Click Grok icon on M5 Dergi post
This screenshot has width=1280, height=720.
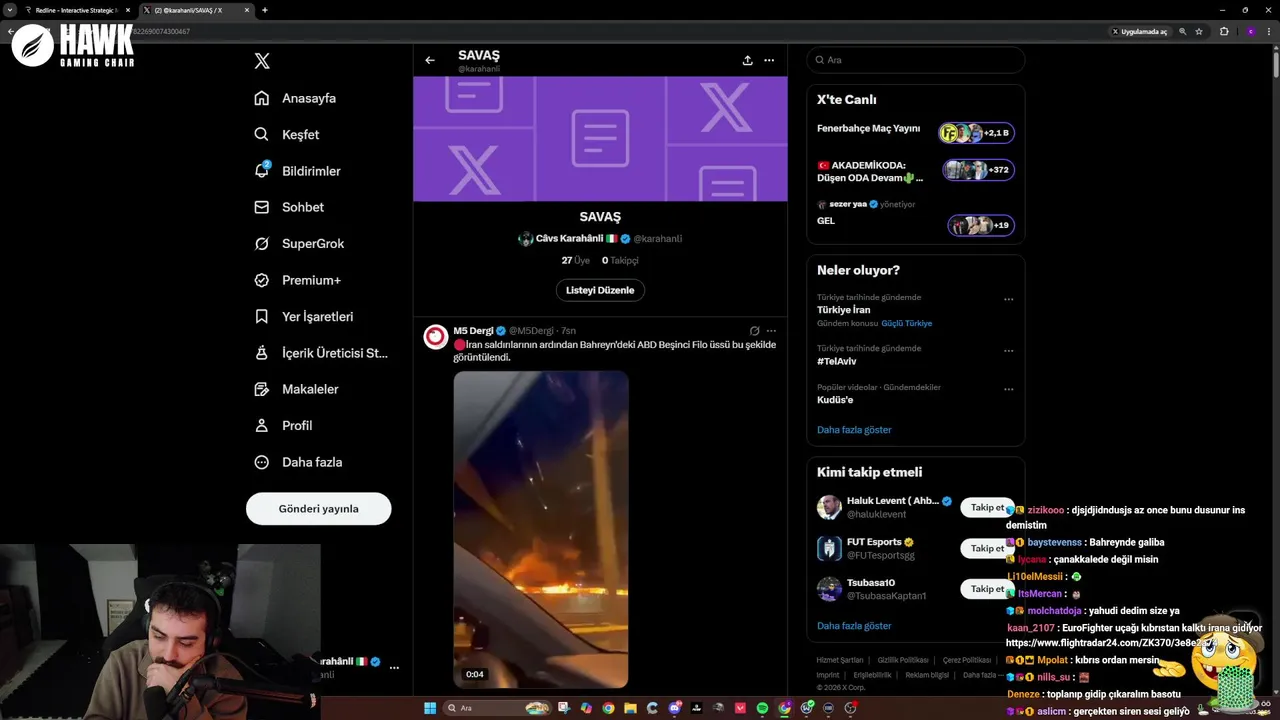pyautogui.click(x=755, y=331)
